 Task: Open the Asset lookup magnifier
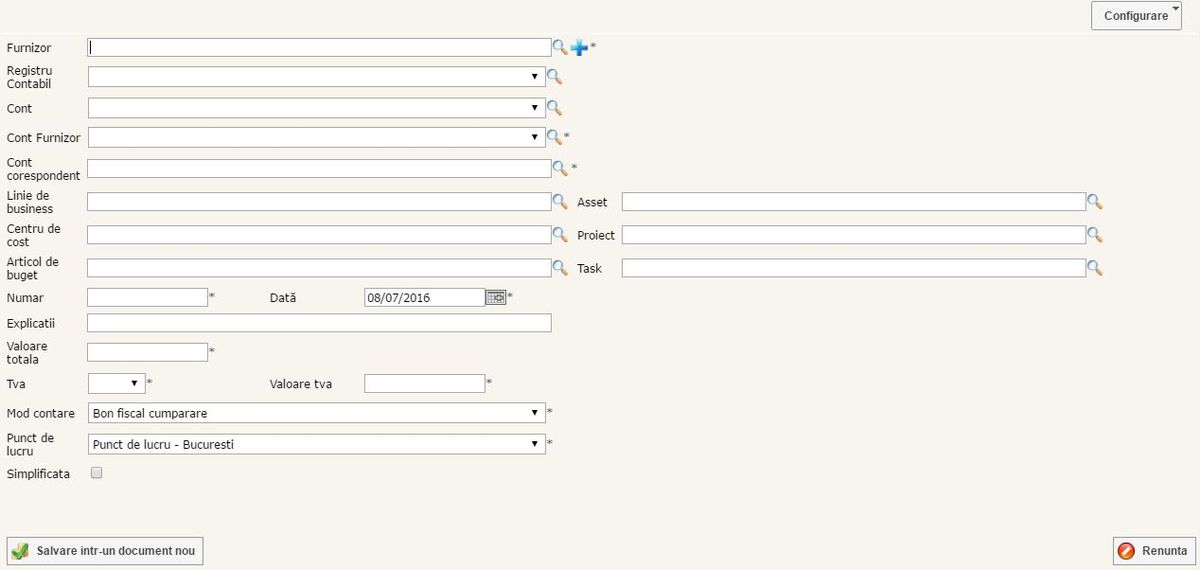pos(1095,202)
